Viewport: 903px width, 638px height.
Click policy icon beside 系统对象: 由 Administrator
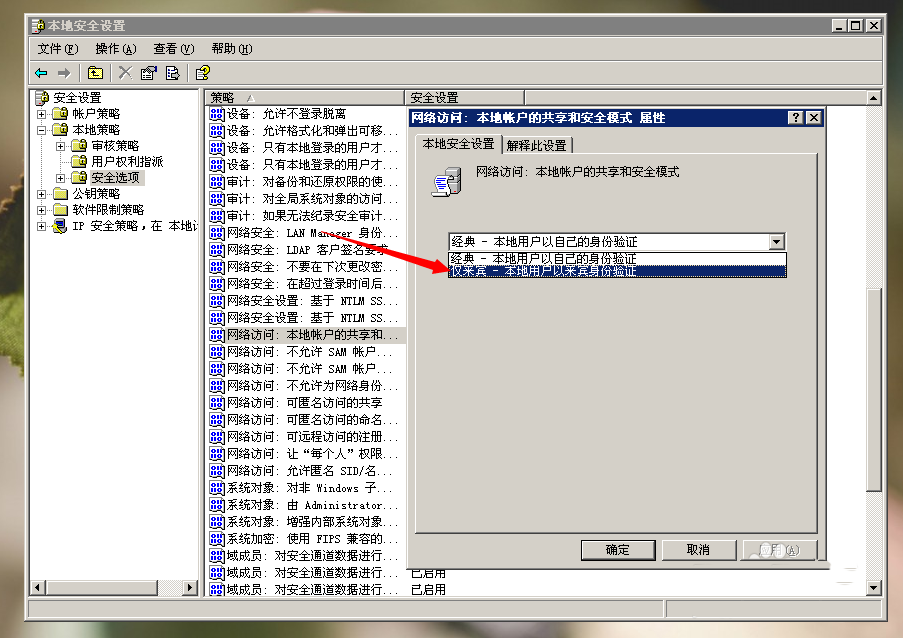(217, 505)
